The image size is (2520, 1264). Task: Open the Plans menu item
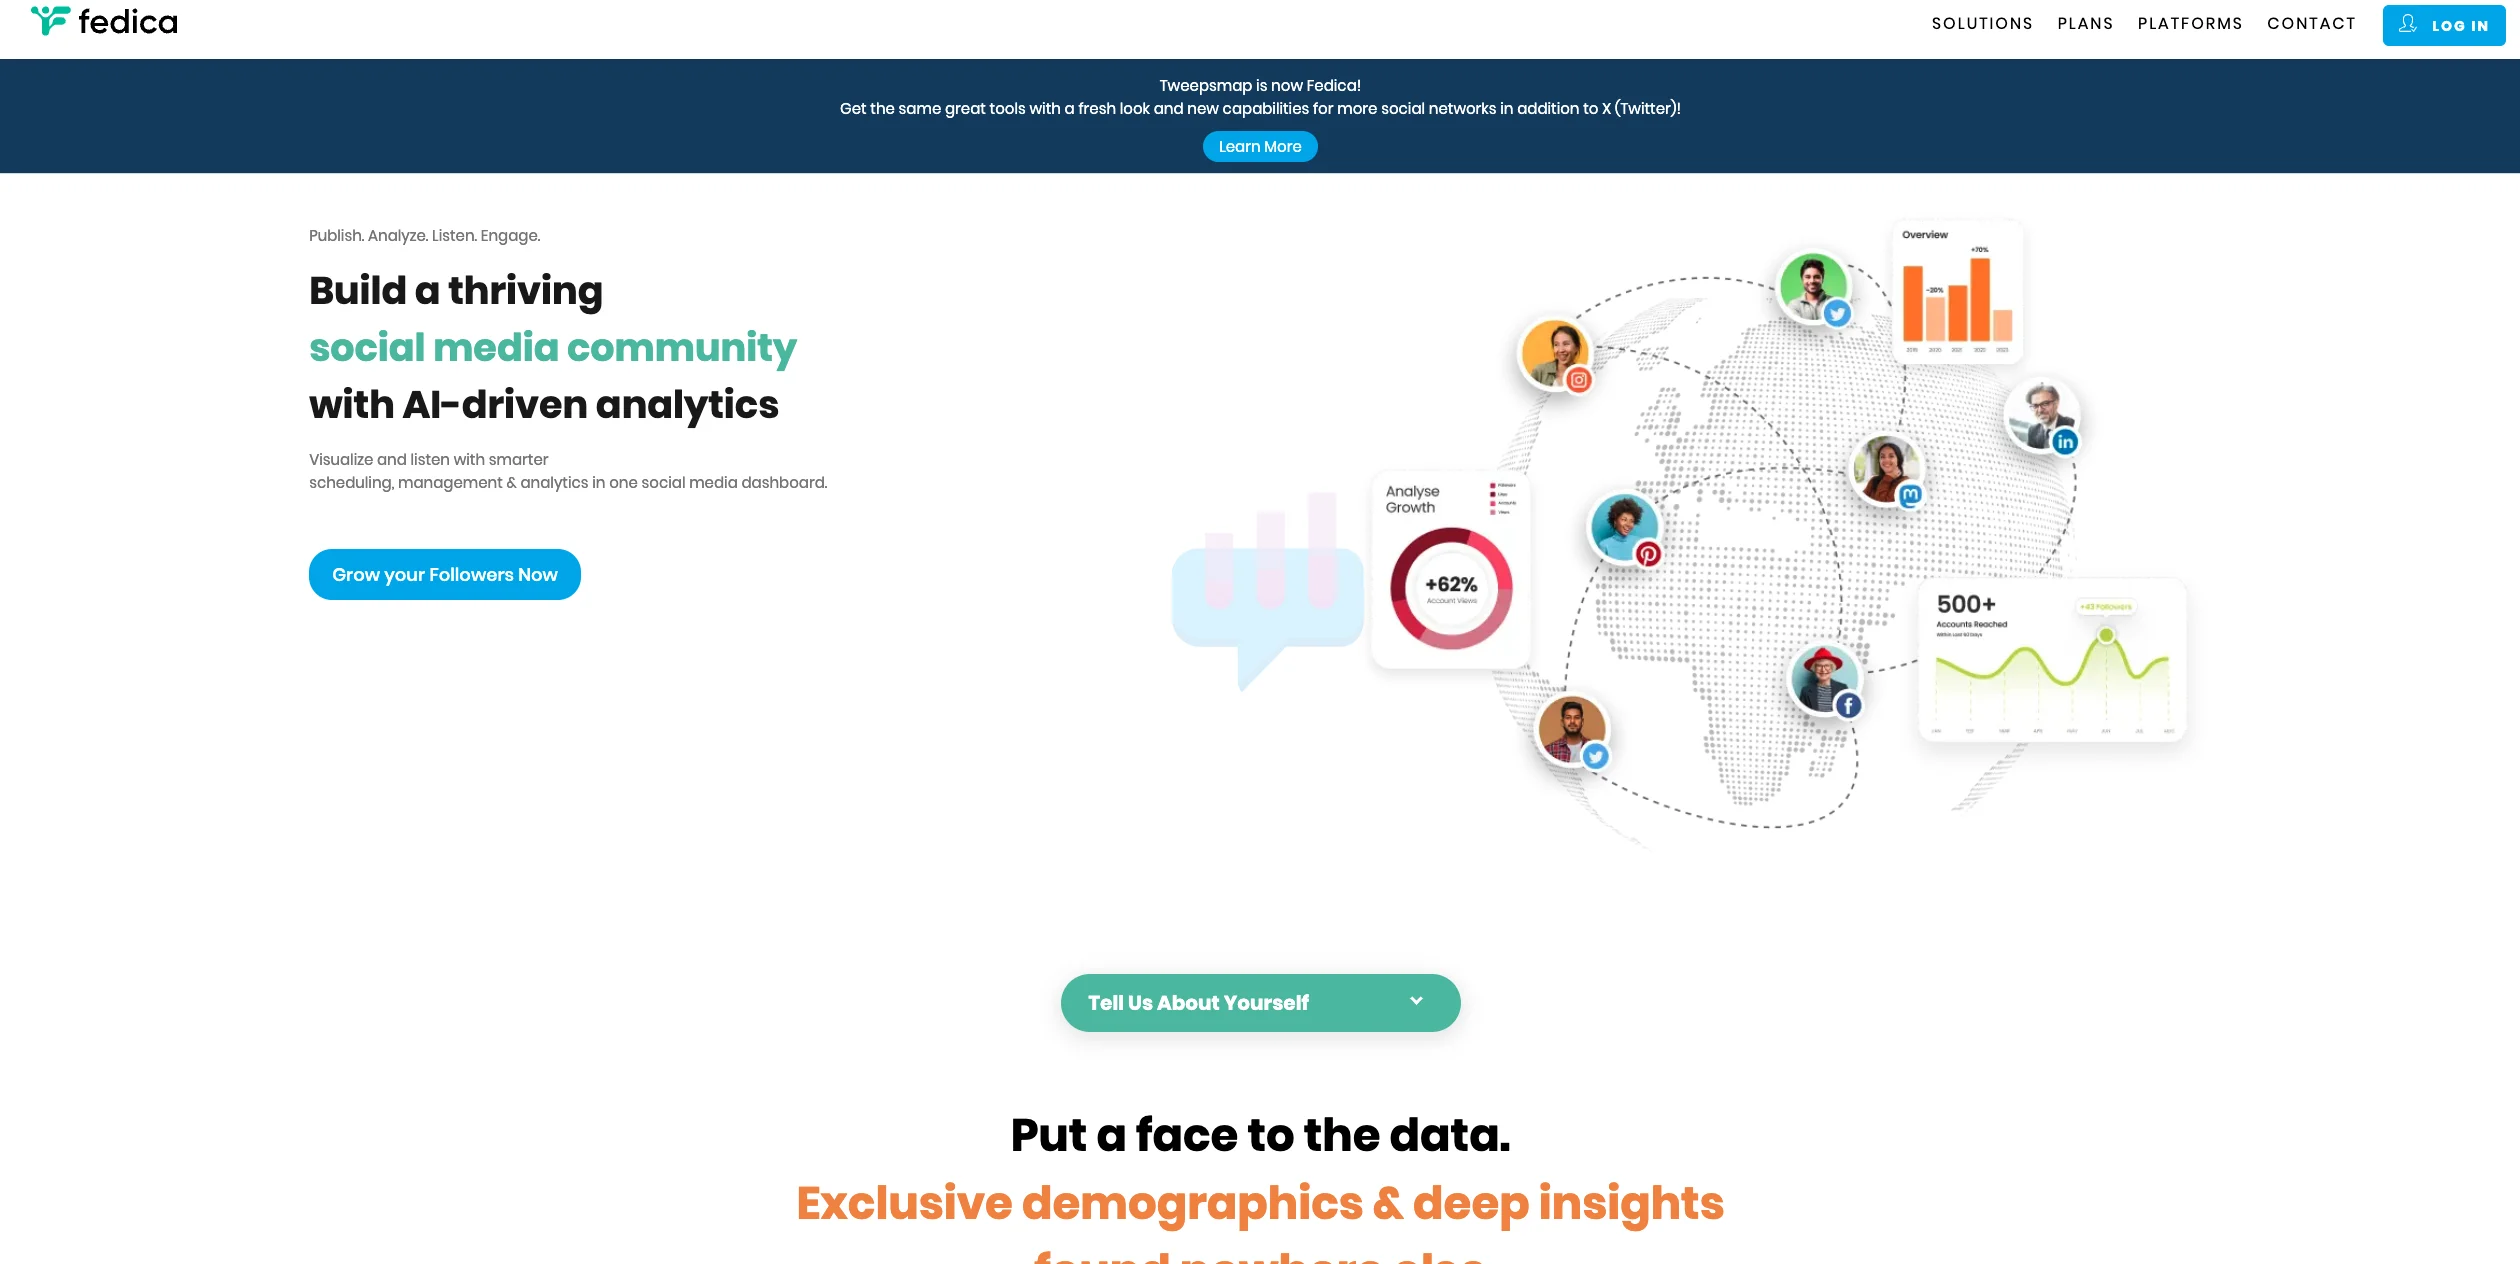click(x=2085, y=24)
